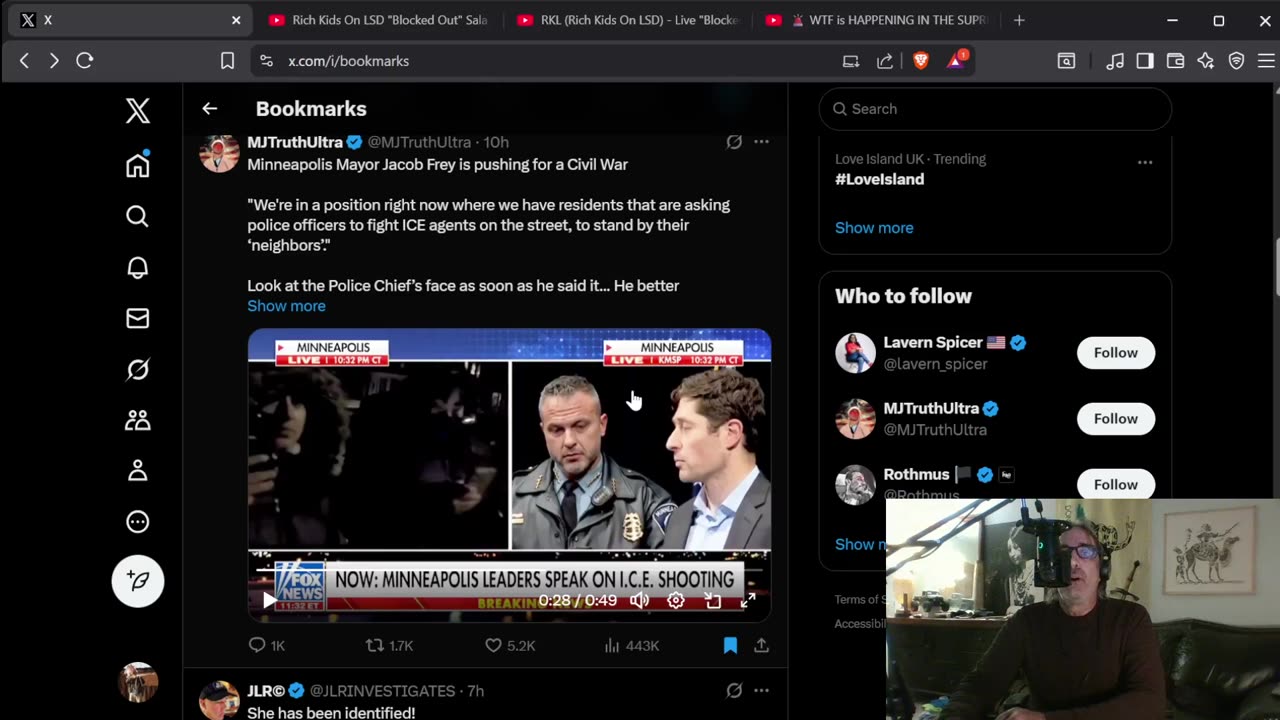Remove bookmark from MJTruthUltra post
This screenshot has height=720, width=1280.
(730, 646)
